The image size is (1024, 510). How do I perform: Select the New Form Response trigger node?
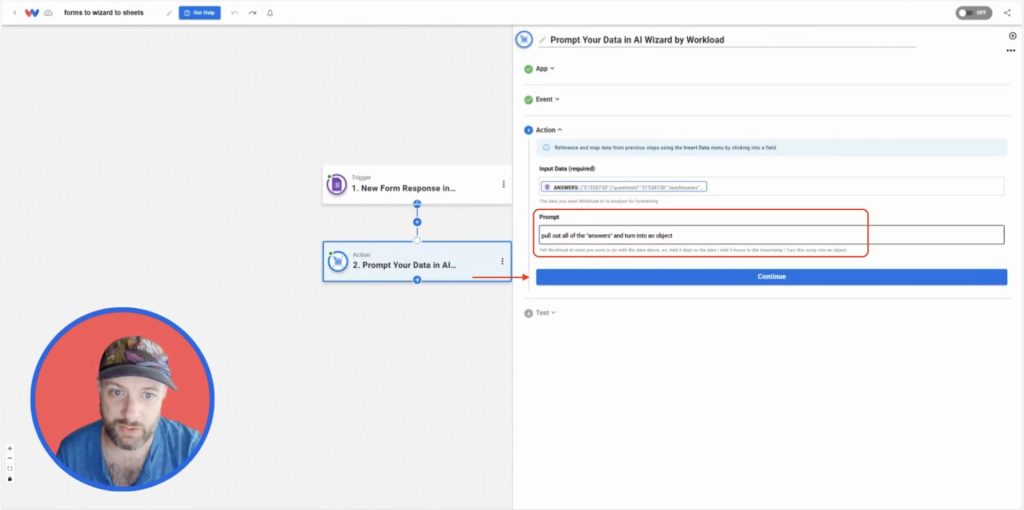[x=417, y=185]
